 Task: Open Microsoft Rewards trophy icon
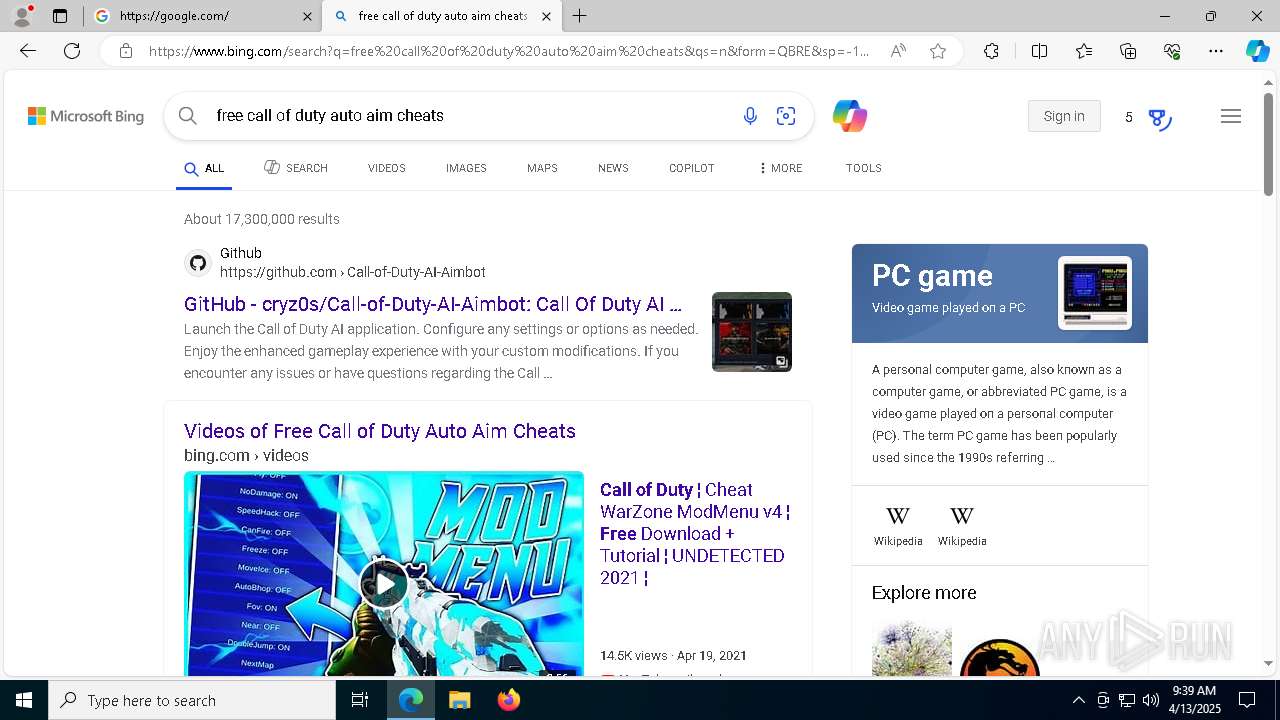pyautogui.click(x=1159, y=119)
